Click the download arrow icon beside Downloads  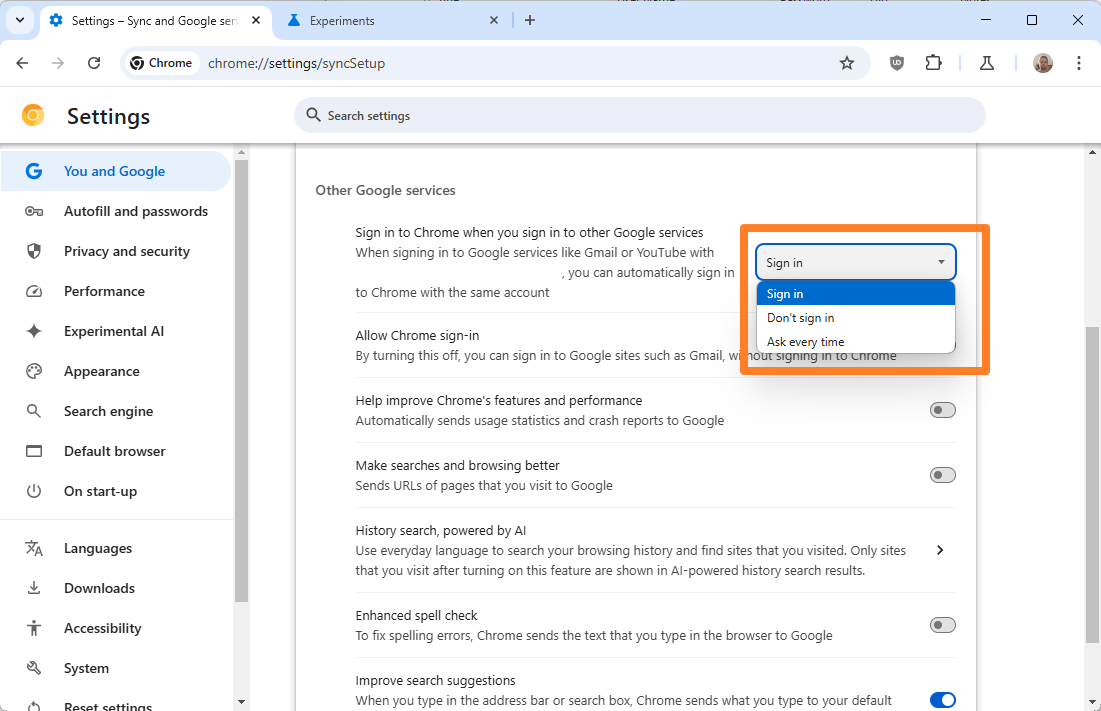pos(34,588)
